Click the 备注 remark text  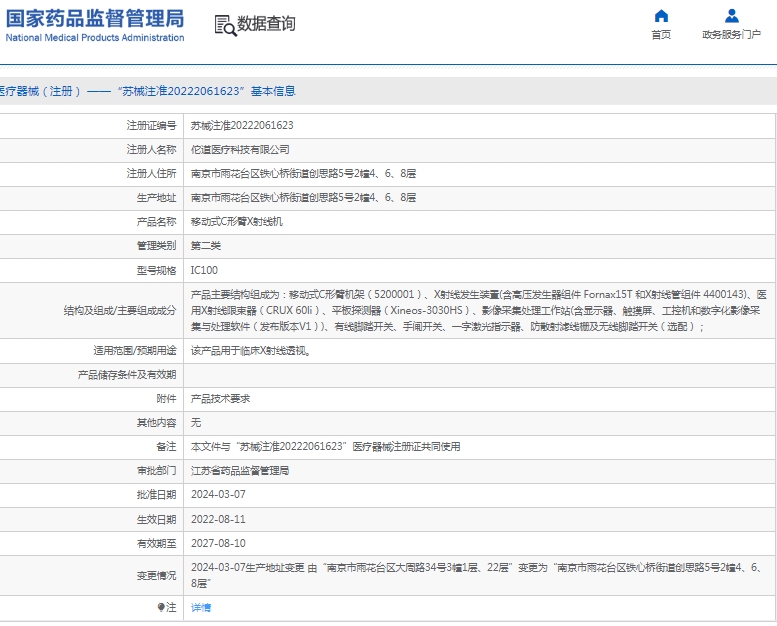[326, 447]
